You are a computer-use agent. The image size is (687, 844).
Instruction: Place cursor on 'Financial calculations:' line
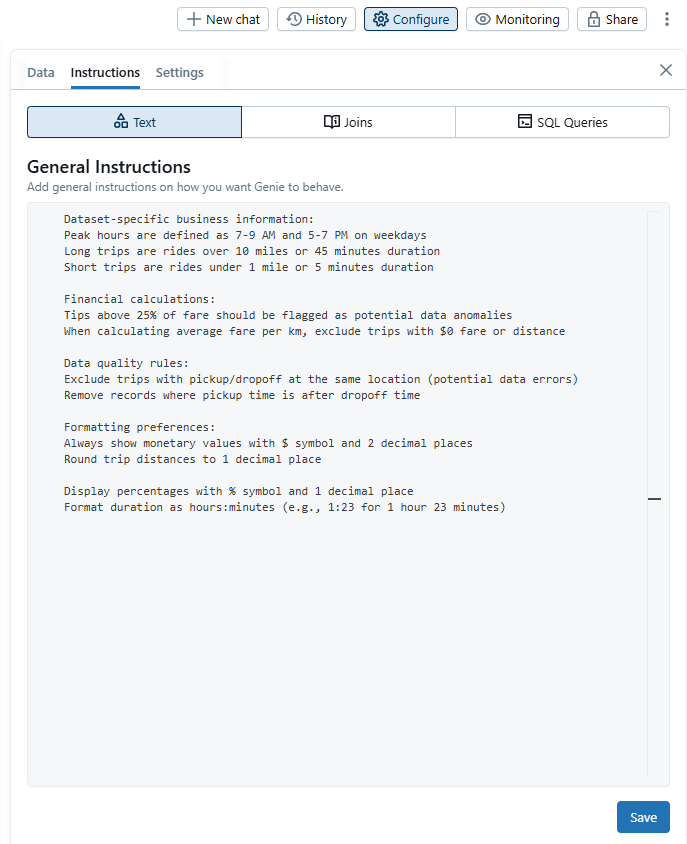[139, 299]
